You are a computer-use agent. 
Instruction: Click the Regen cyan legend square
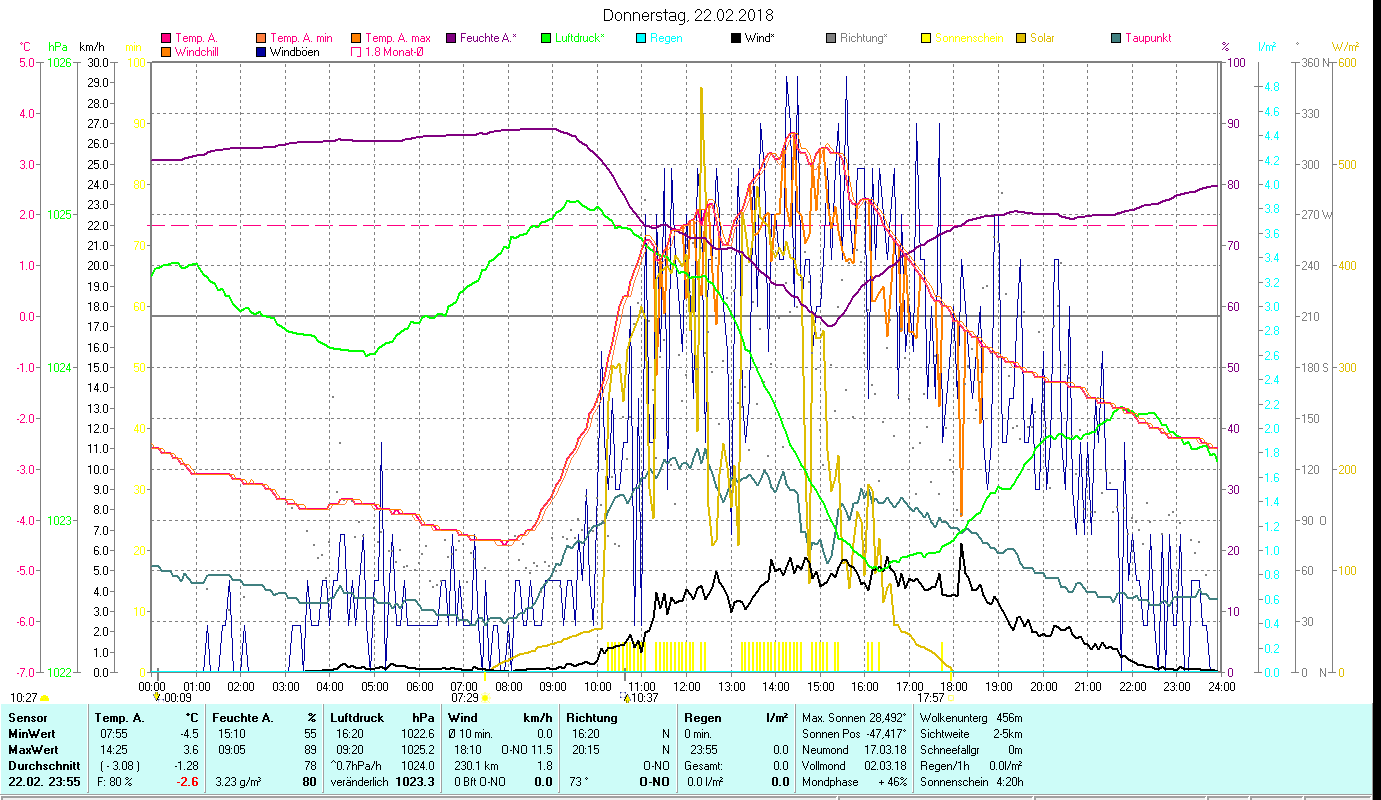tap(641, 39)
